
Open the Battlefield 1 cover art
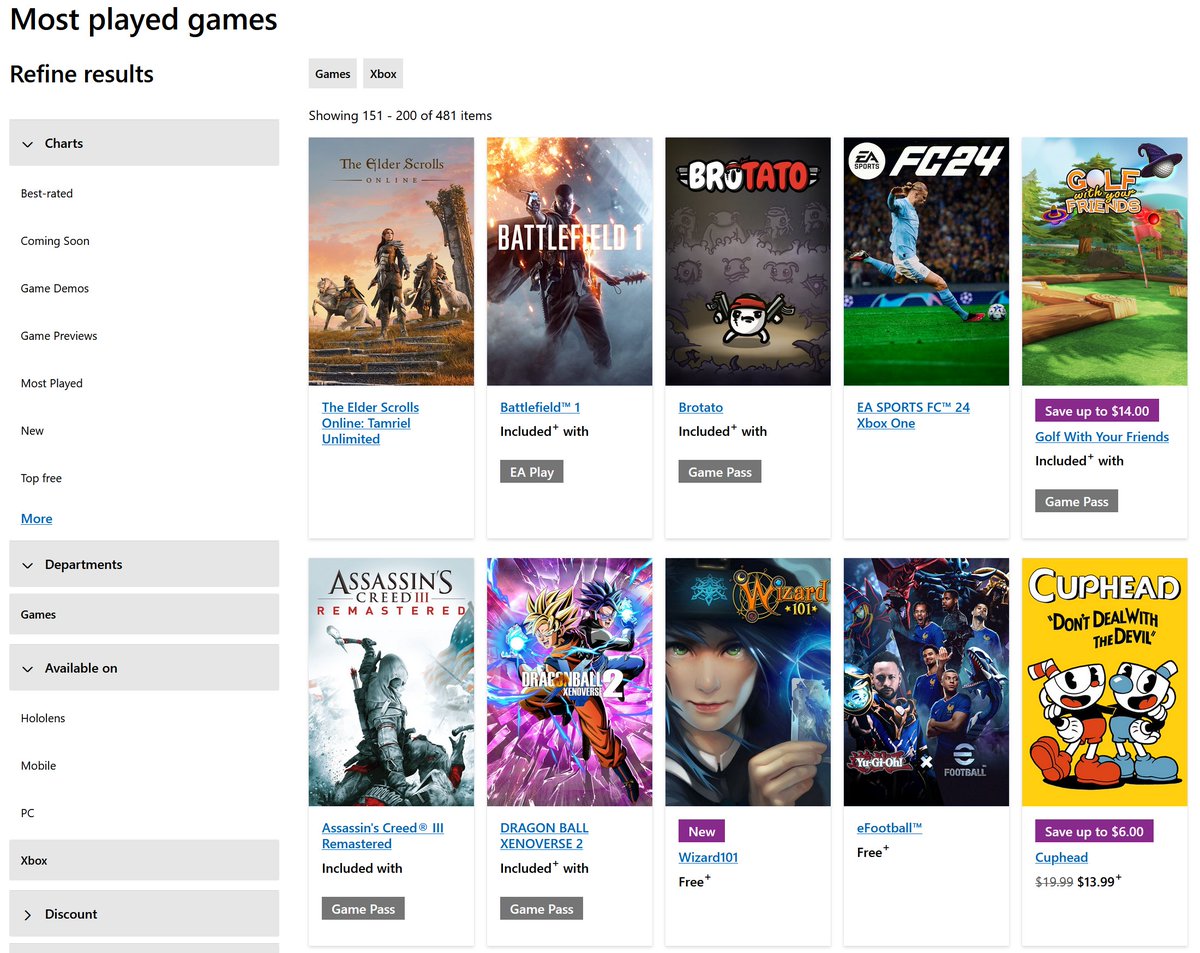click(570, 261)
